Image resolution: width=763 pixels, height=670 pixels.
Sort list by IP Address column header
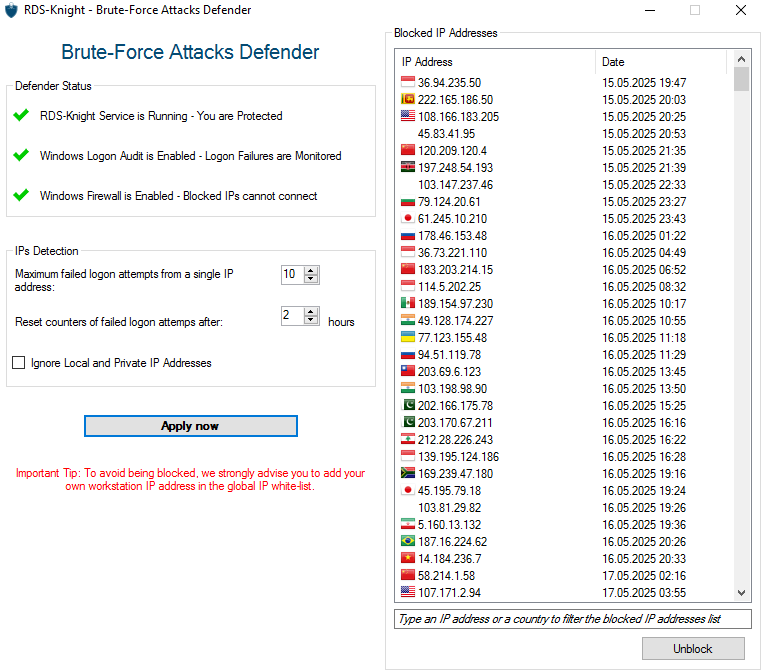[495, 62]
